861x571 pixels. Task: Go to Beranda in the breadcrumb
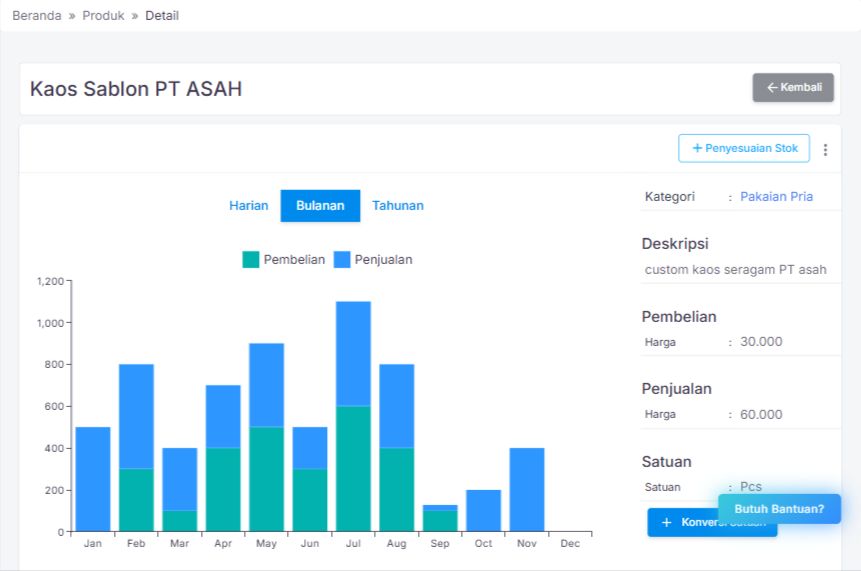pyautogui.click(x=37, y=16)
